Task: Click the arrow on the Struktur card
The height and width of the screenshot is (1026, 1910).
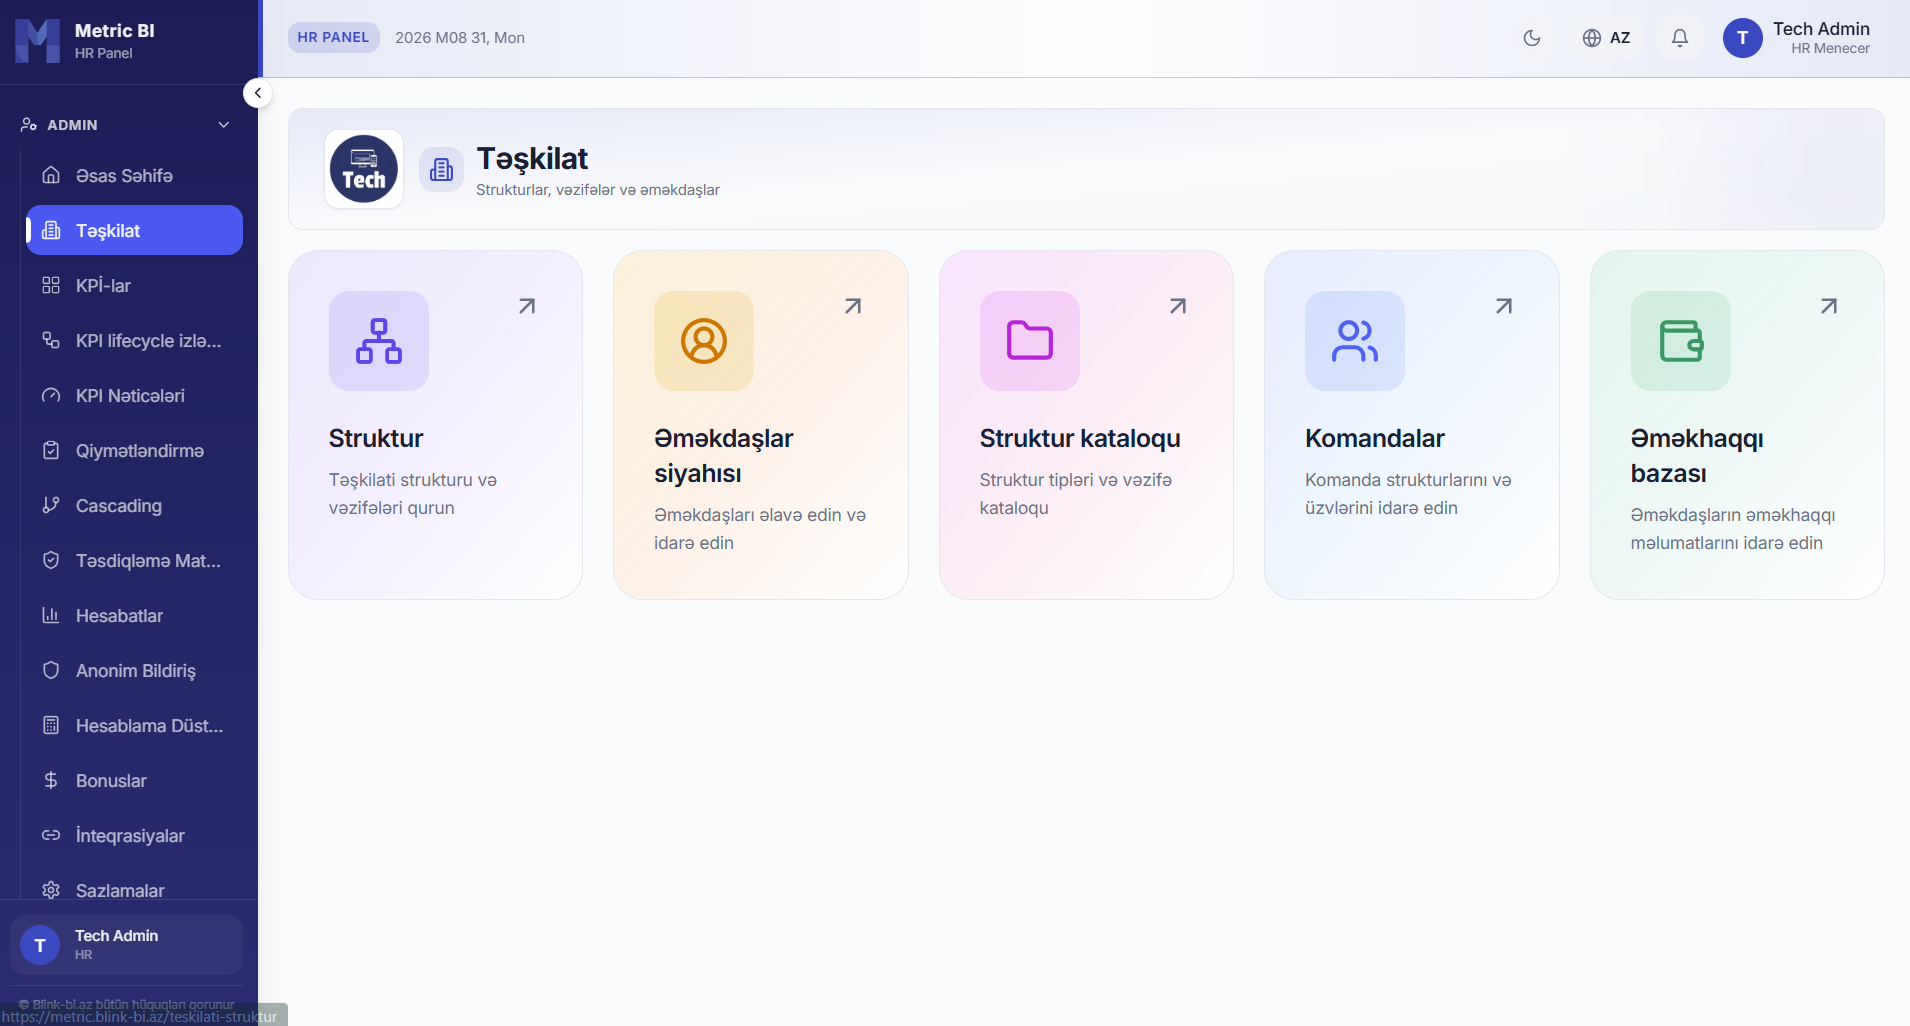Action: coord(527,306)
